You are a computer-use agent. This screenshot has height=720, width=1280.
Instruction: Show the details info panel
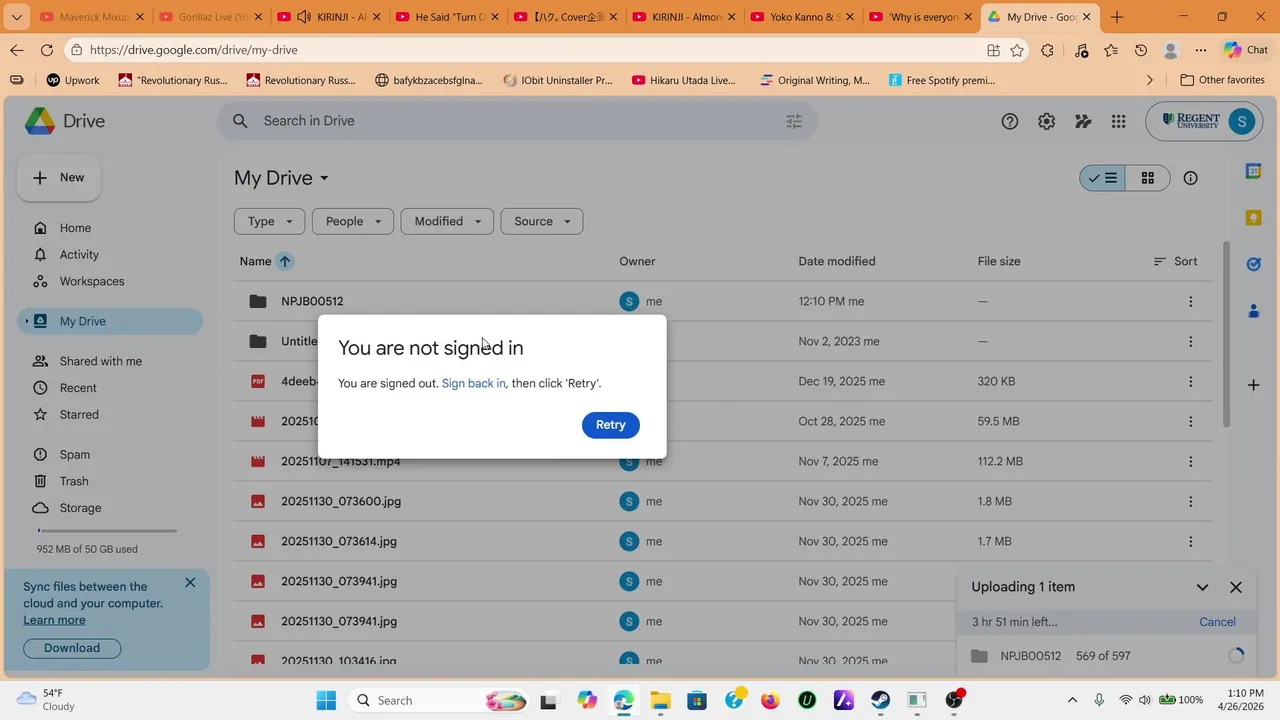1190,178
